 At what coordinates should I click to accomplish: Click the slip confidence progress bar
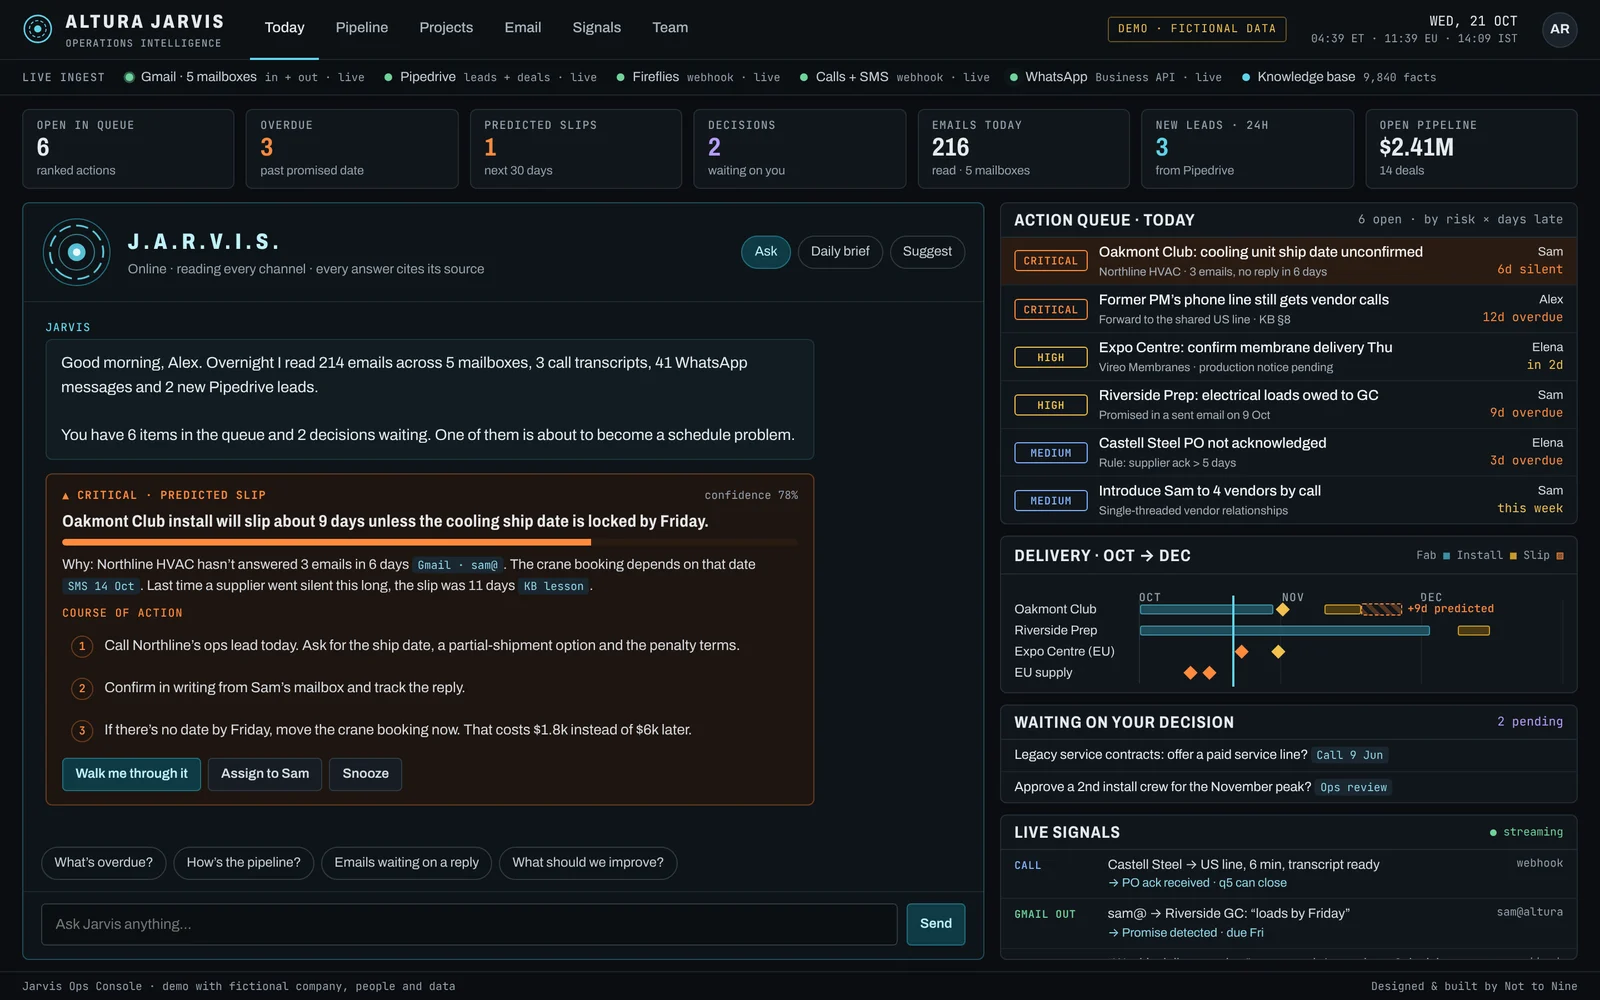430,543
